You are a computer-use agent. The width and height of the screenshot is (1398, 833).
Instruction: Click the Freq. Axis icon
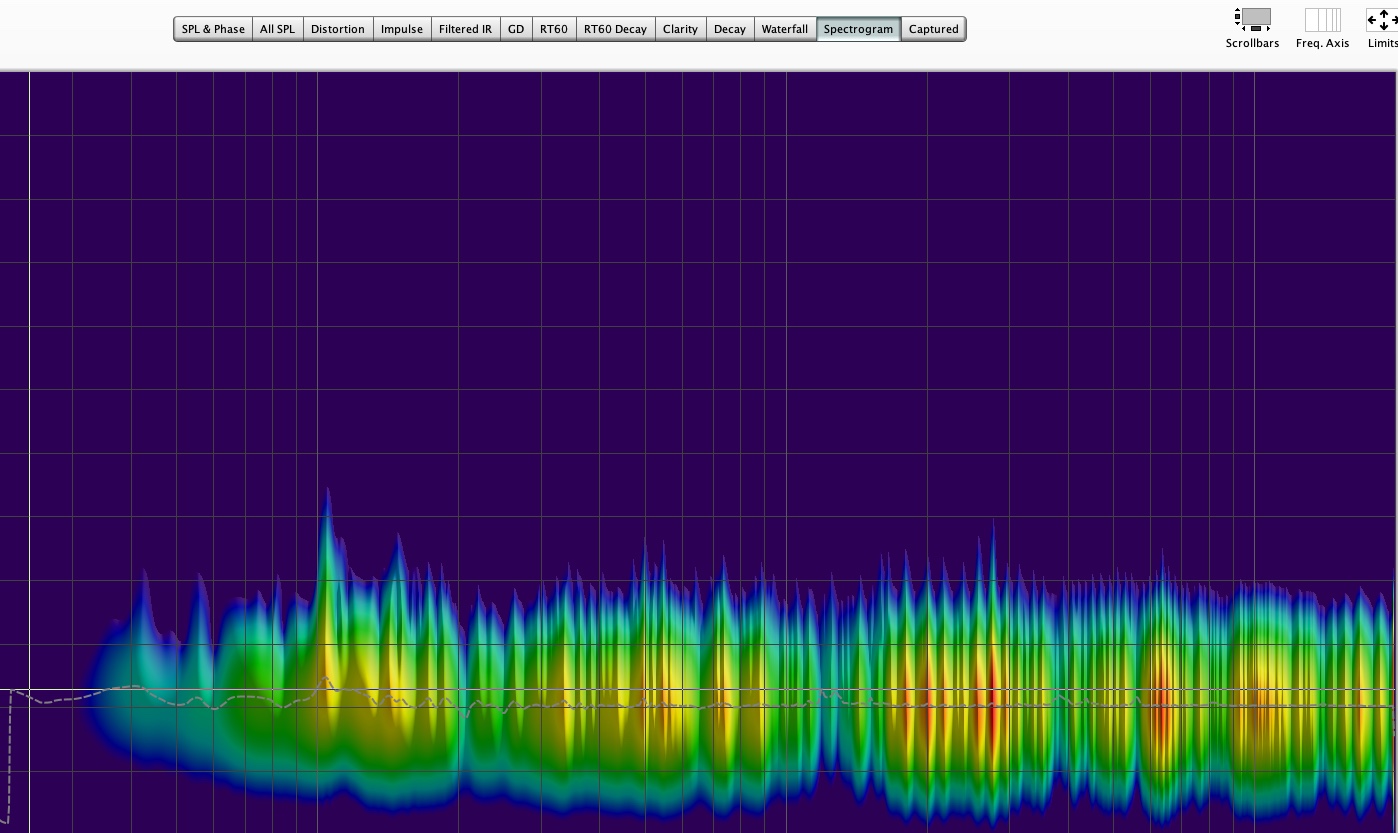tap(1322, 20)
